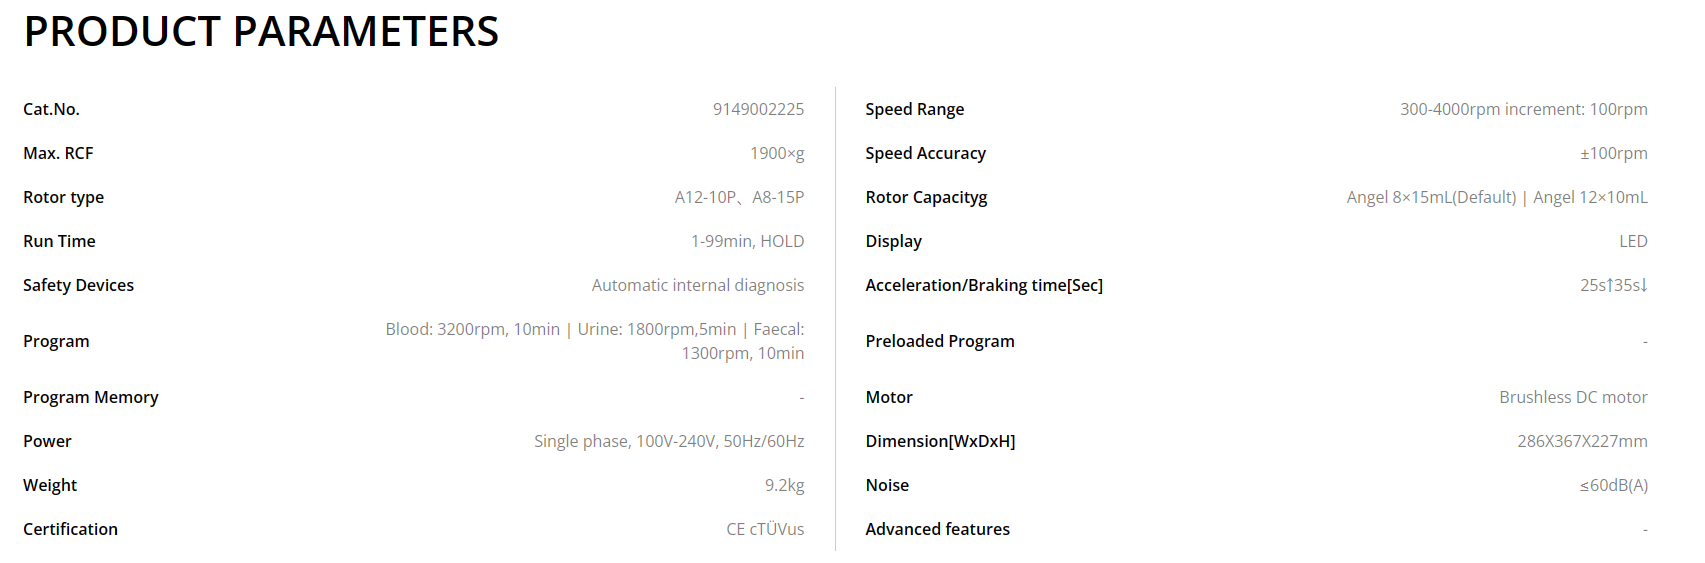Select the Program Memory label
Viewport: 1705px width, 563px height.
tap(90, 397)
